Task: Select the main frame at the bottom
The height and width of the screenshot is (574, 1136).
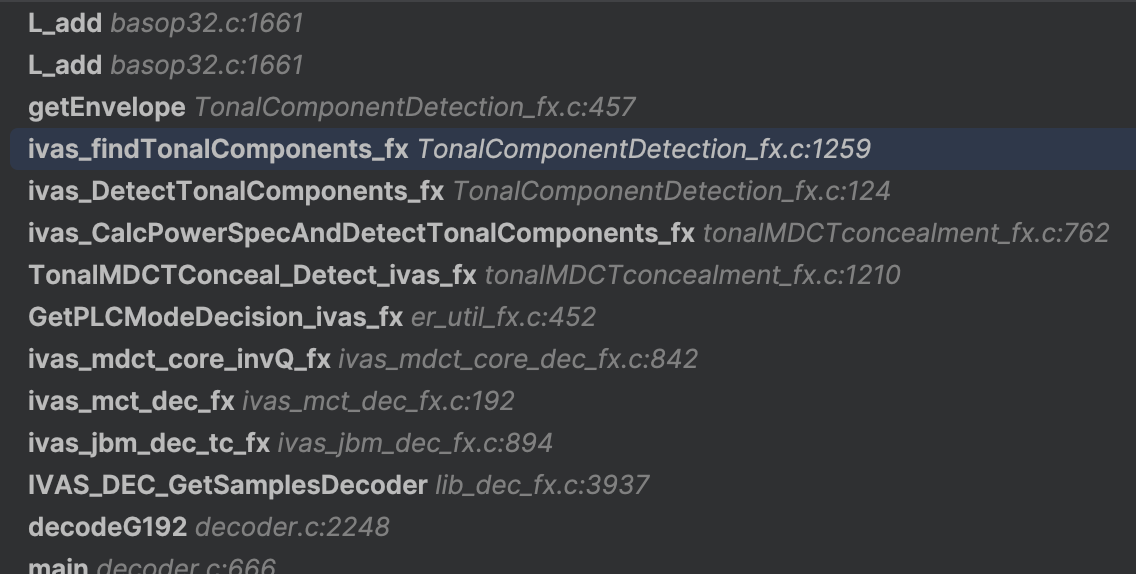Action: [58, 566]
